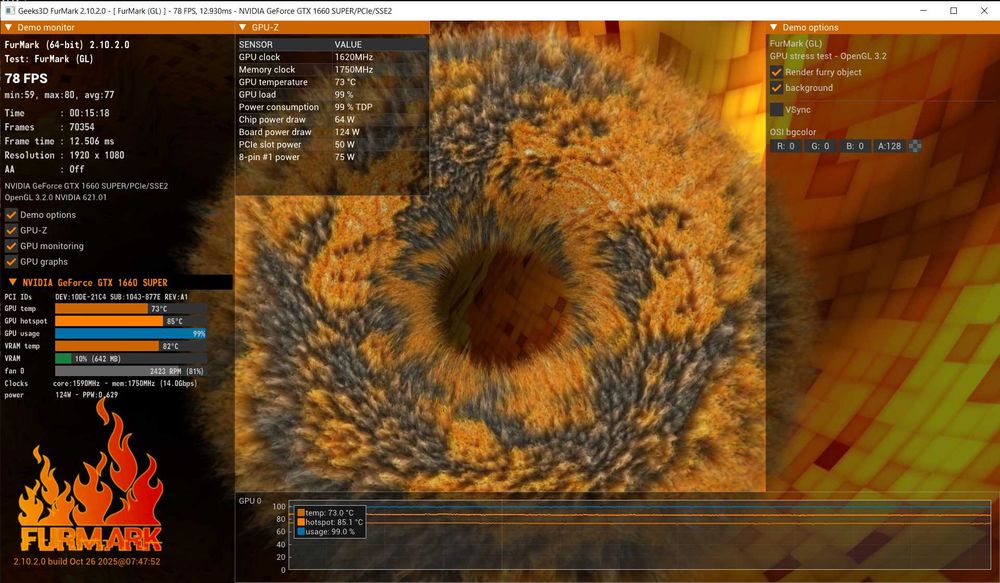Image resolution: width=1000 pixels, height=583 pixels.
Task: Click the A:128 alpha value field
Action: (x=889, y=146)
